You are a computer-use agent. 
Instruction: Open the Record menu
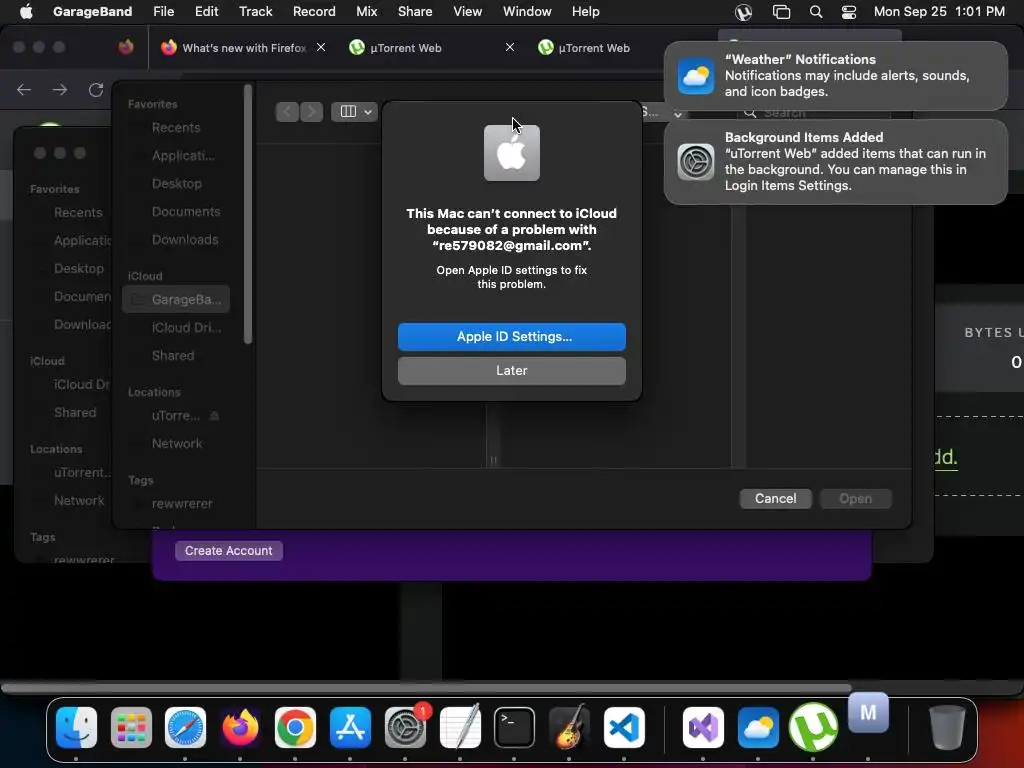click(314, 11)
